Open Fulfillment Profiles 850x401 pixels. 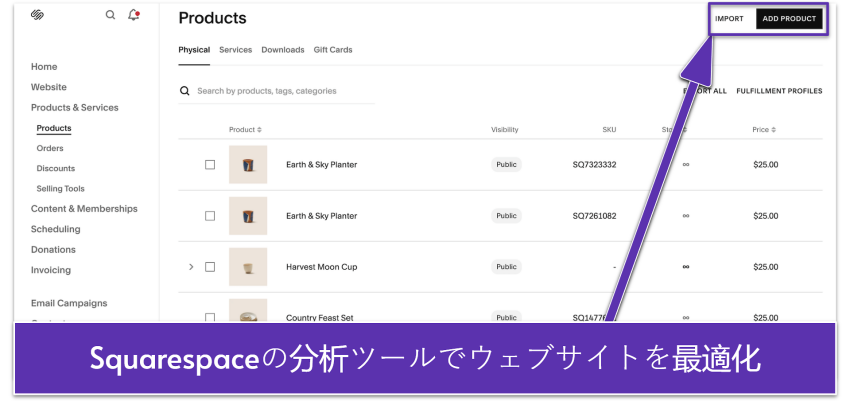tap(779, 91)
